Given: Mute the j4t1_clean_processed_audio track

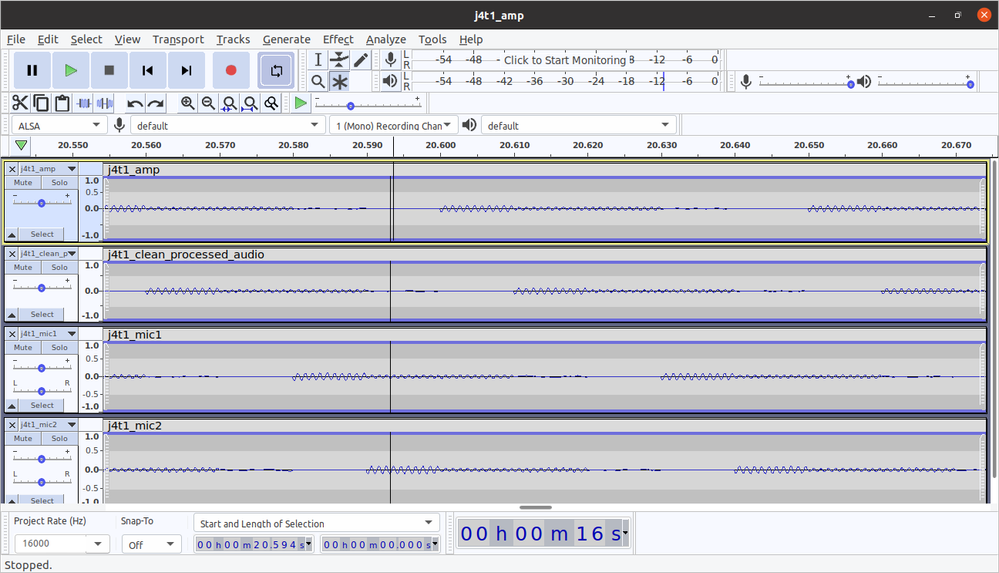Looking at the screenshot, I should coord(23,267).
